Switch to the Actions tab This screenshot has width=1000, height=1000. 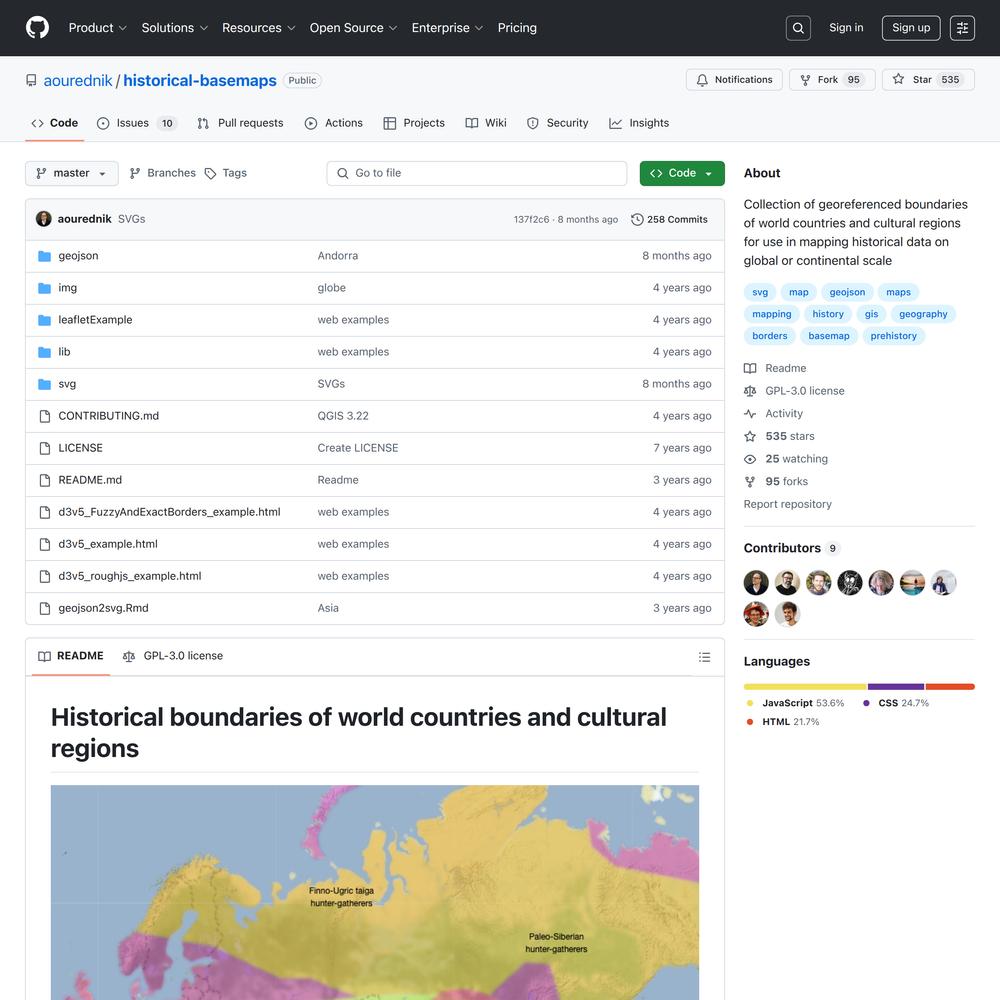[334, 123]
